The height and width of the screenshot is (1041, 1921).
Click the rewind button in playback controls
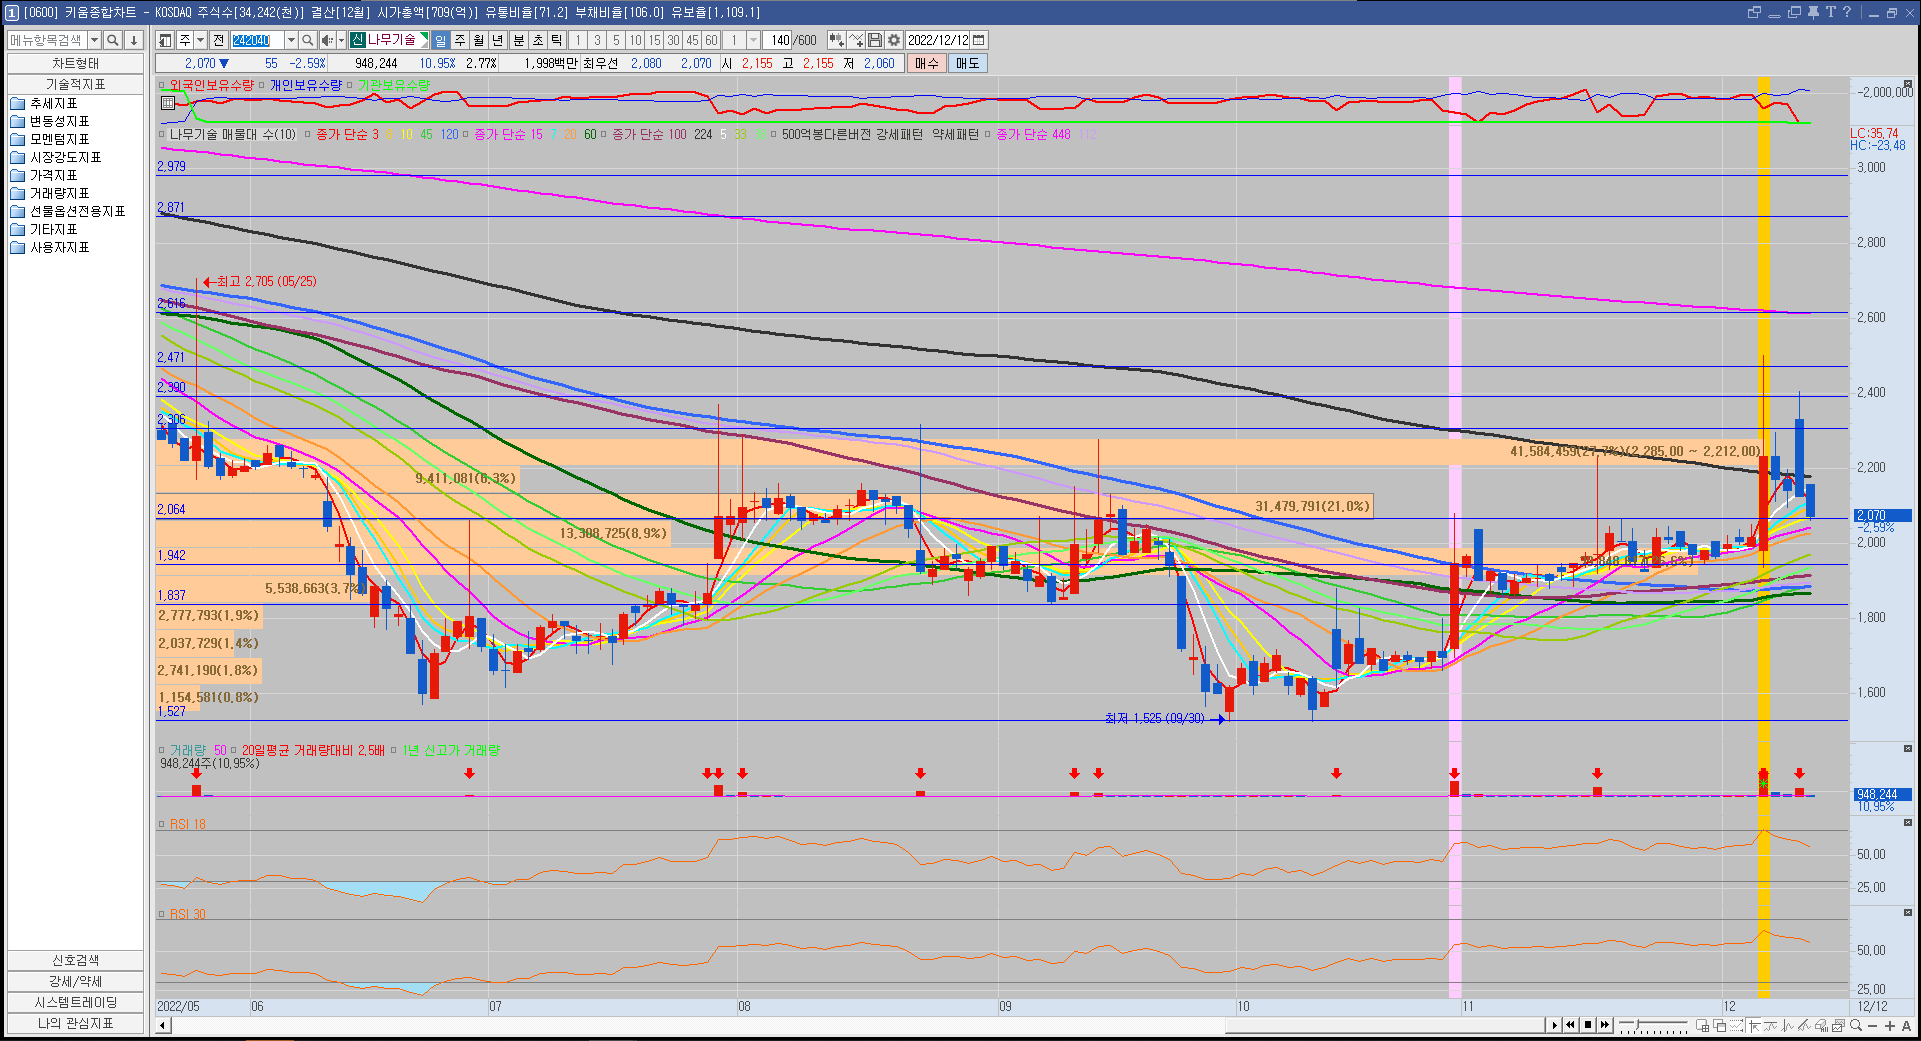pyautogui.click(x=1570, y=1025)
